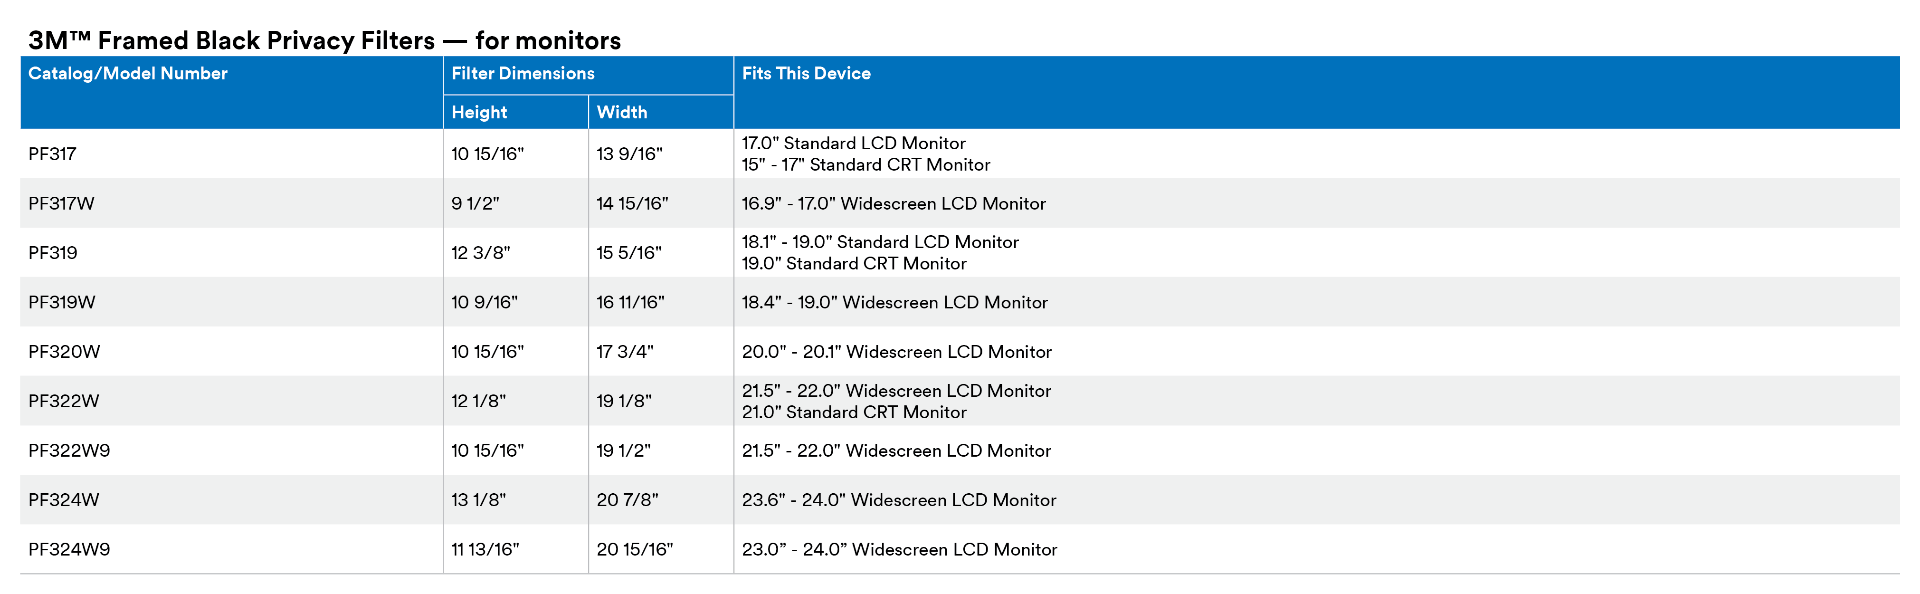The height and width of the screenshot is (594, 1920).
Task: Select the 17 3/4" width cell
Action: pos(625,352)
